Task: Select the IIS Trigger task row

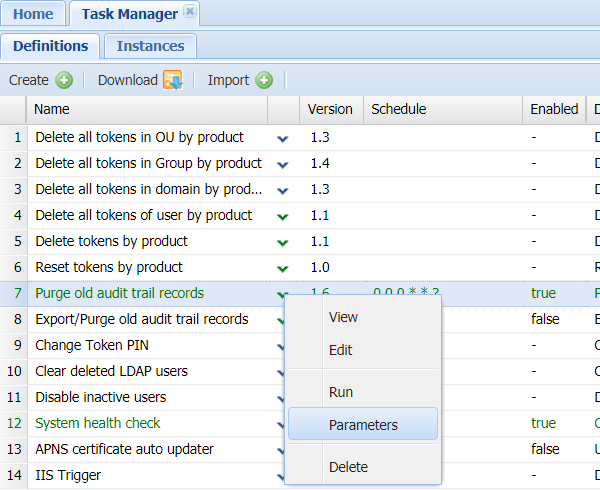Action: tap(68, 475)
